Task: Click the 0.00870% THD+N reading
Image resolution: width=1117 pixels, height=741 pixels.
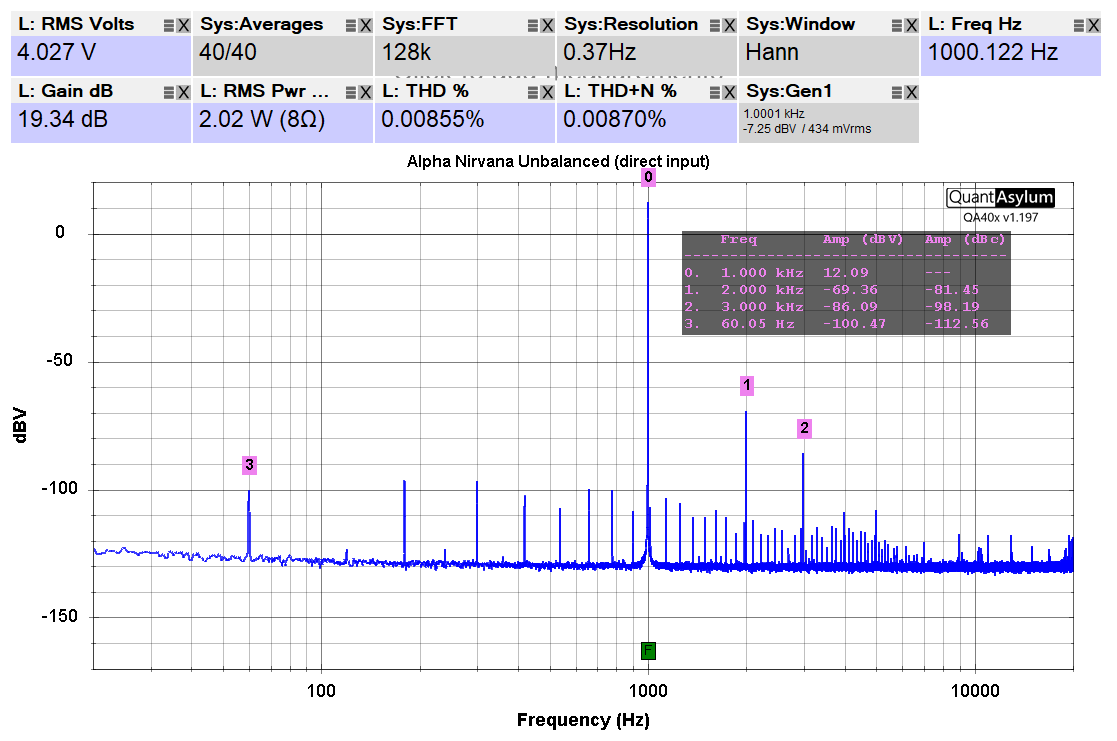Action: tap(615, 120)
